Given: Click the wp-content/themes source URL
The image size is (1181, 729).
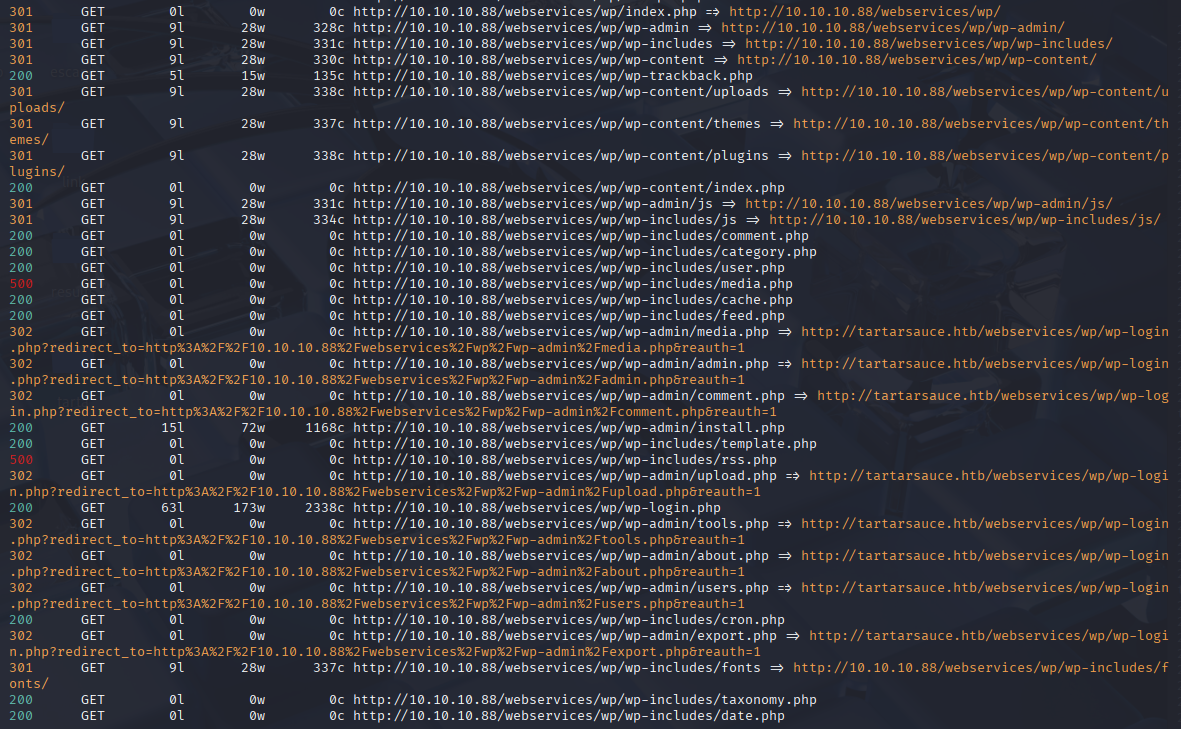Looking at the screenshot, I should [x=557, y=124].
